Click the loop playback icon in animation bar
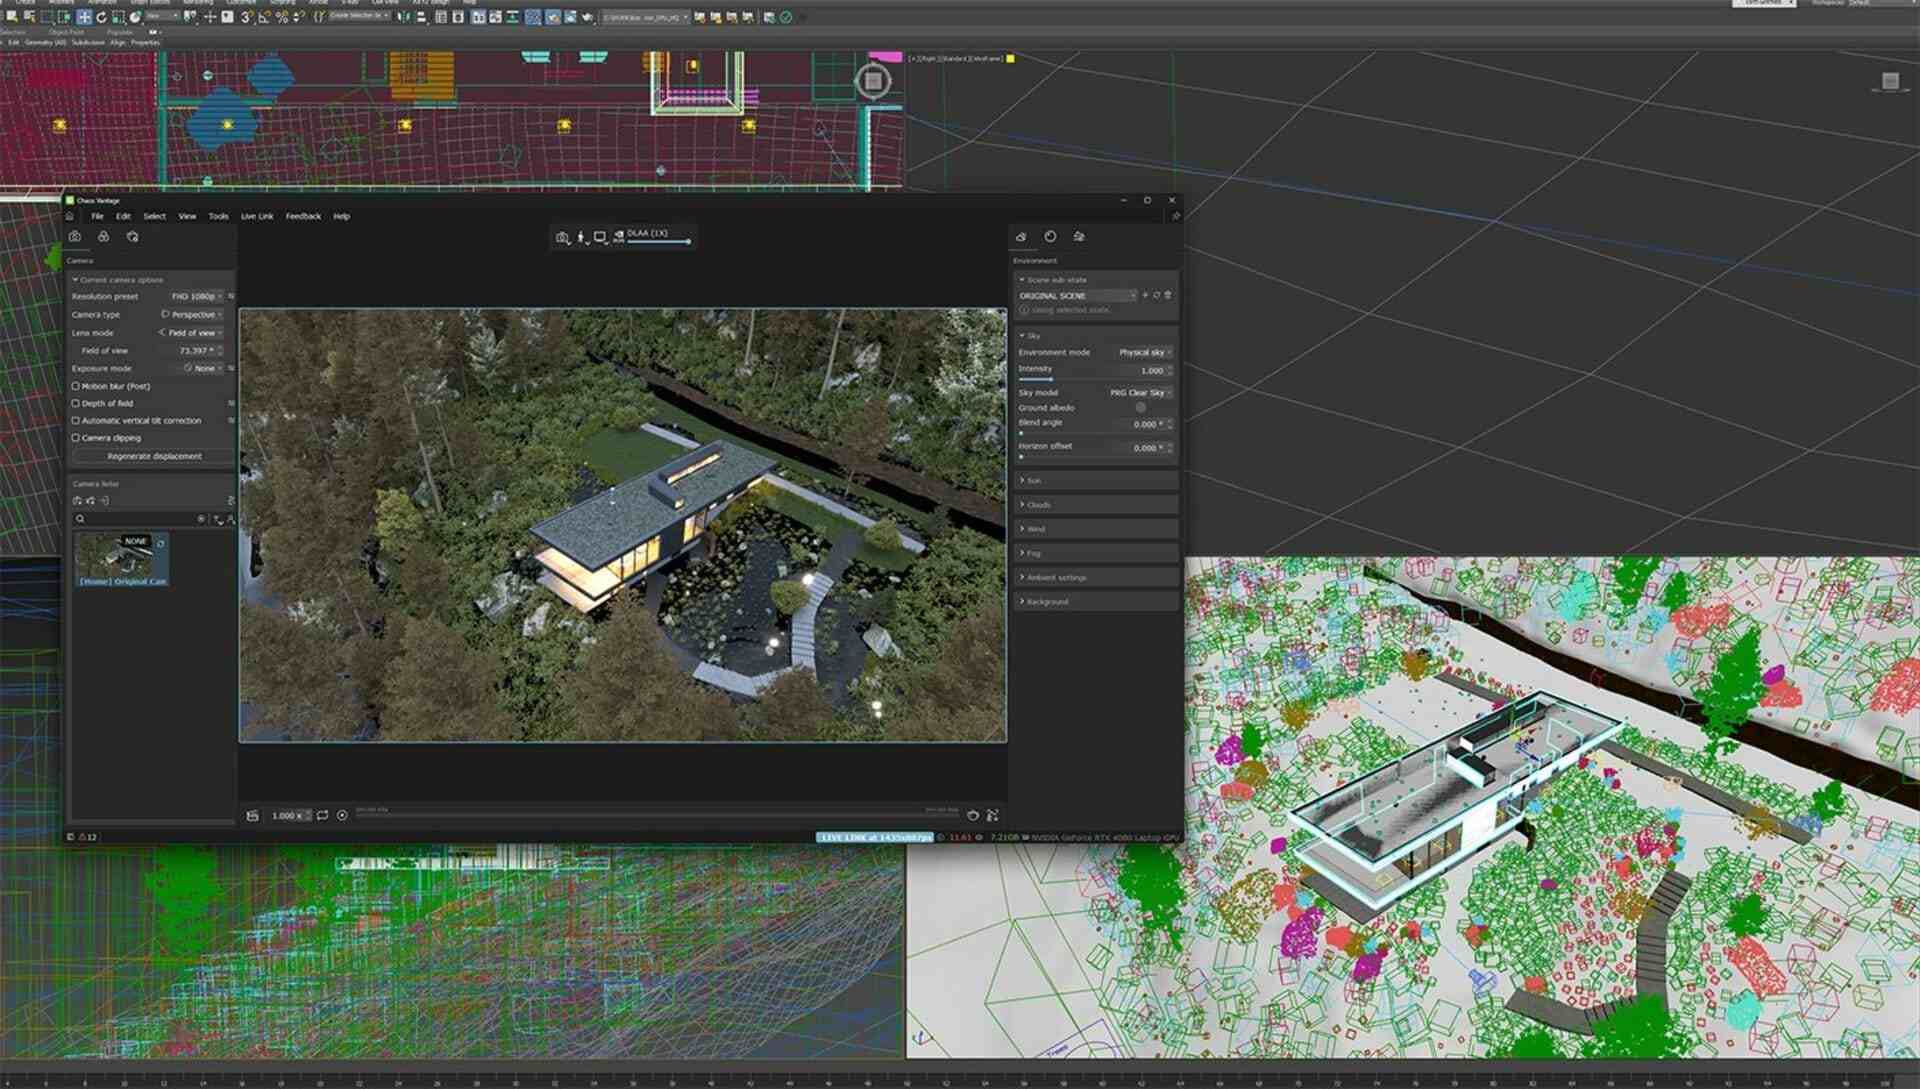 tap(321, 815)
